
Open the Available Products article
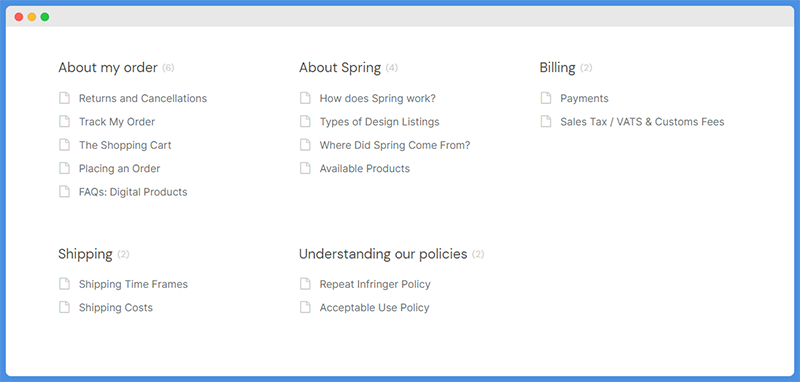coord(365,169)
